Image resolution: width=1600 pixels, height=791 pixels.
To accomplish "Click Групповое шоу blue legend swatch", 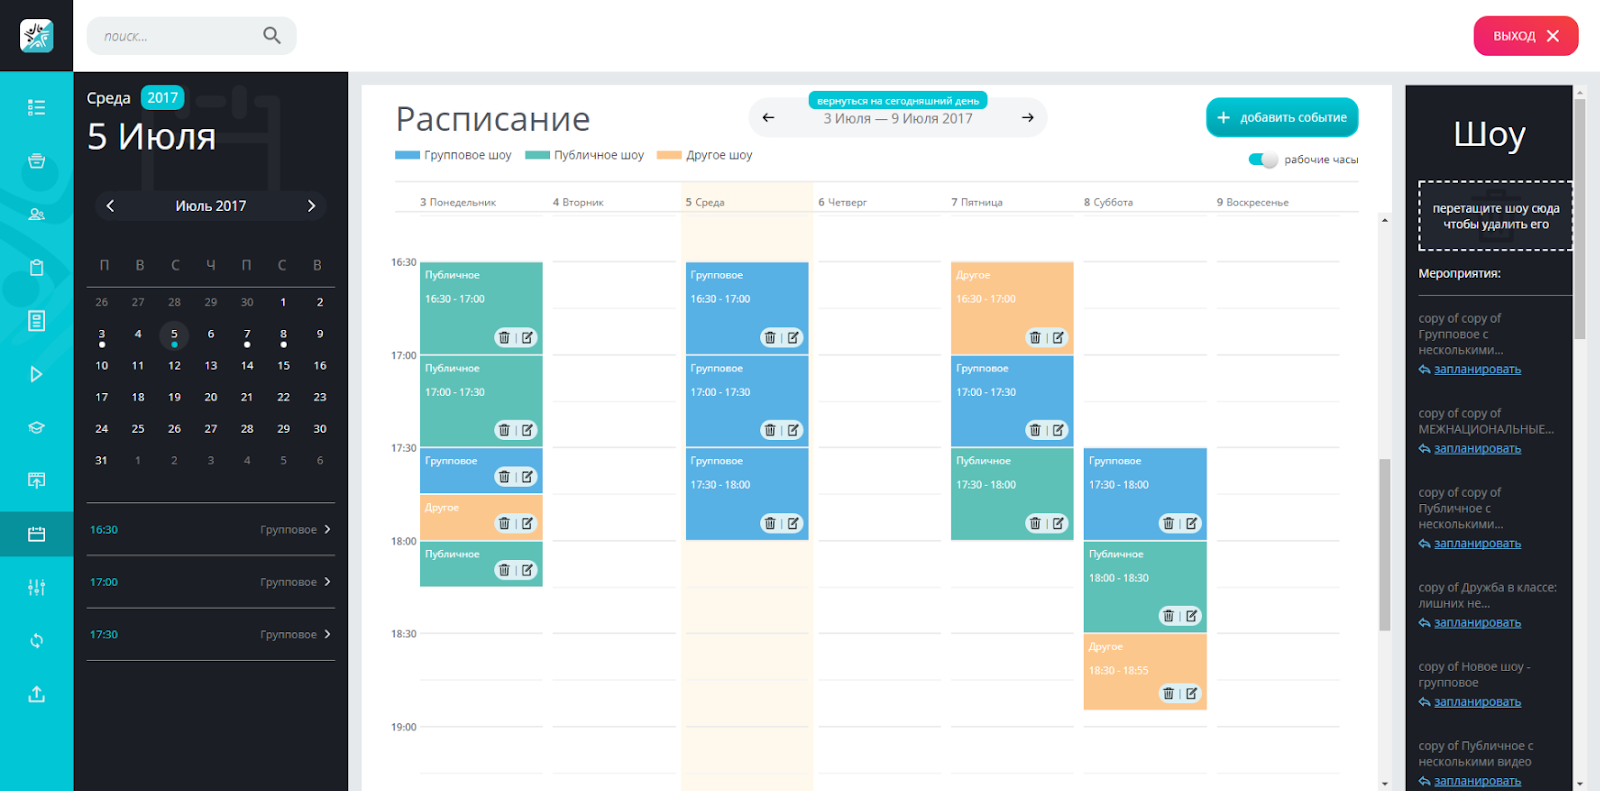I will point(407,155).
